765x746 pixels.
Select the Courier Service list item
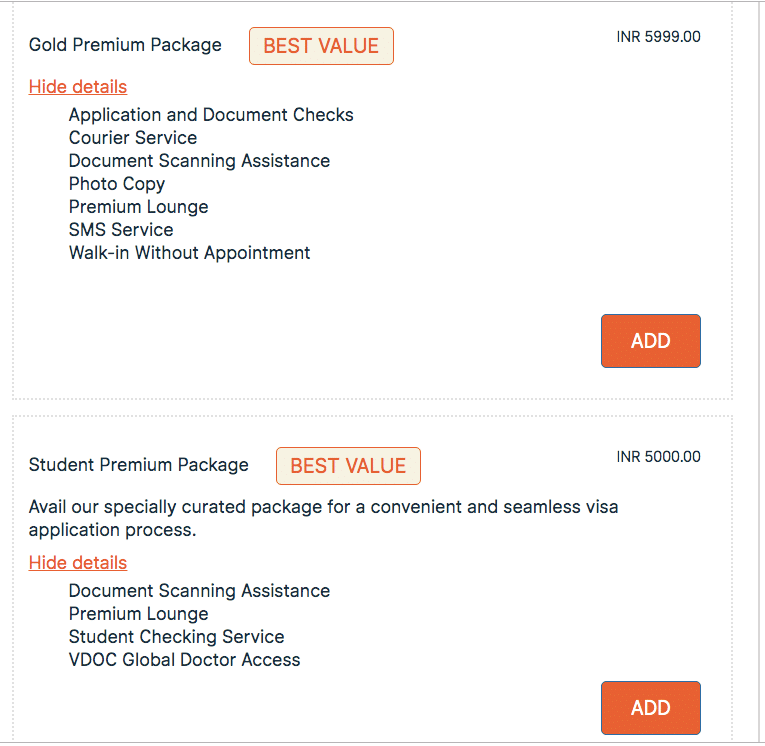coord(133,138)
